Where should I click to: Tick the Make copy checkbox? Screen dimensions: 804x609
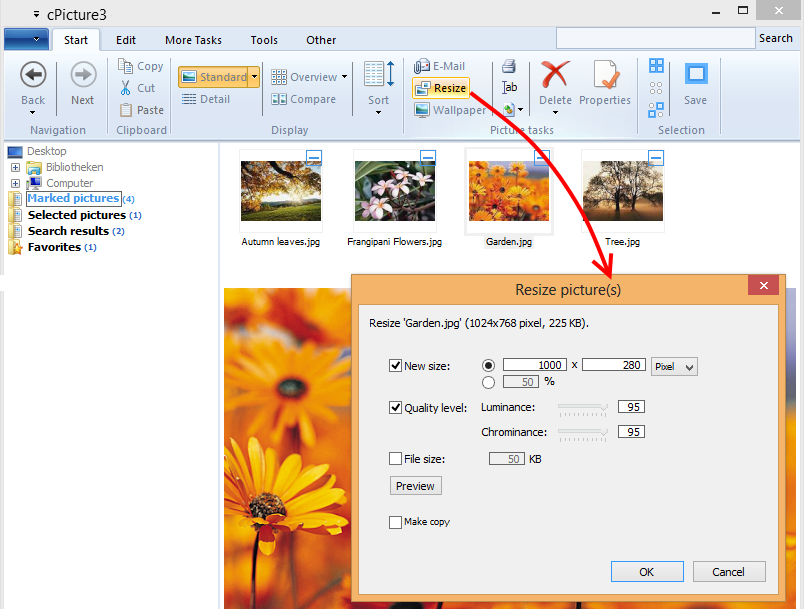point(395,522)
